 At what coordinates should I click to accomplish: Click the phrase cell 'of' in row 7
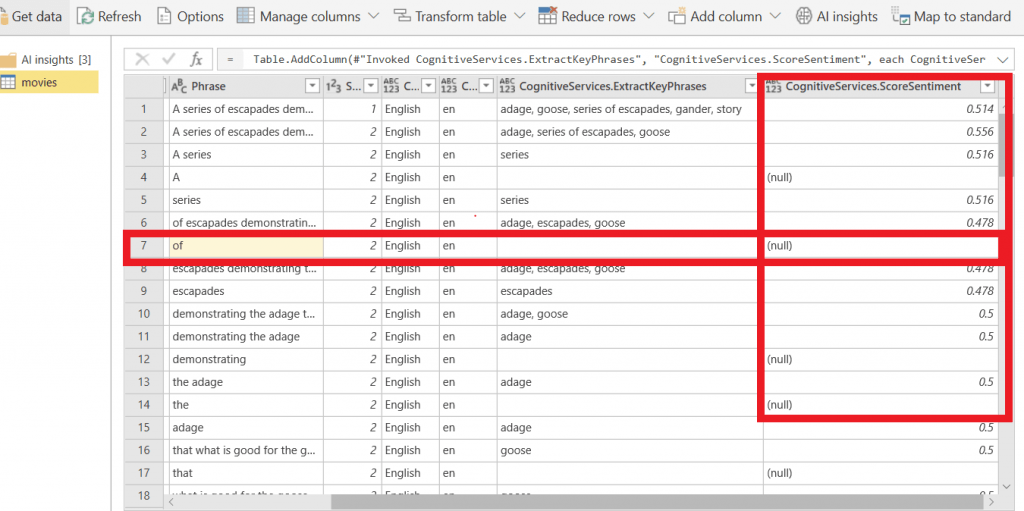pyautogui.click(x=246, y=246)
